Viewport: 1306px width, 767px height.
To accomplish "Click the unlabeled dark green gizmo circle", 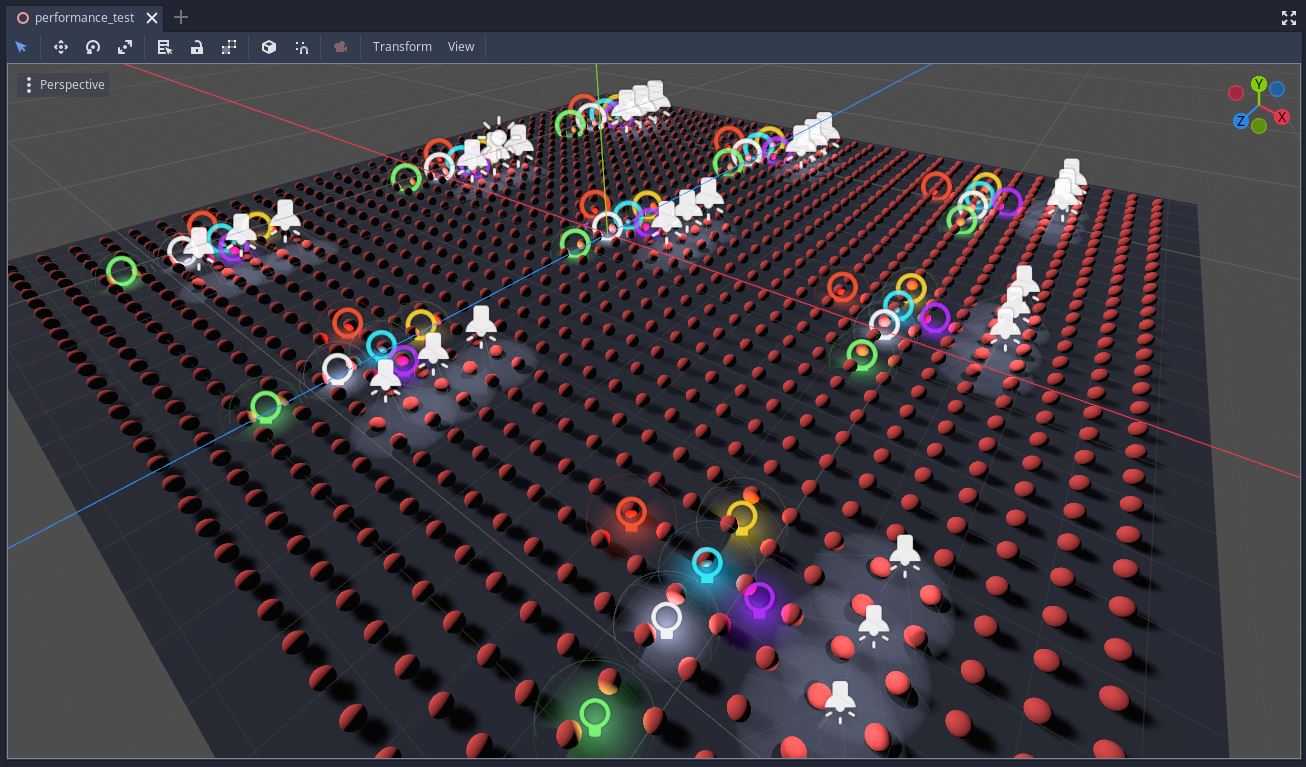I will point(1259,126).
